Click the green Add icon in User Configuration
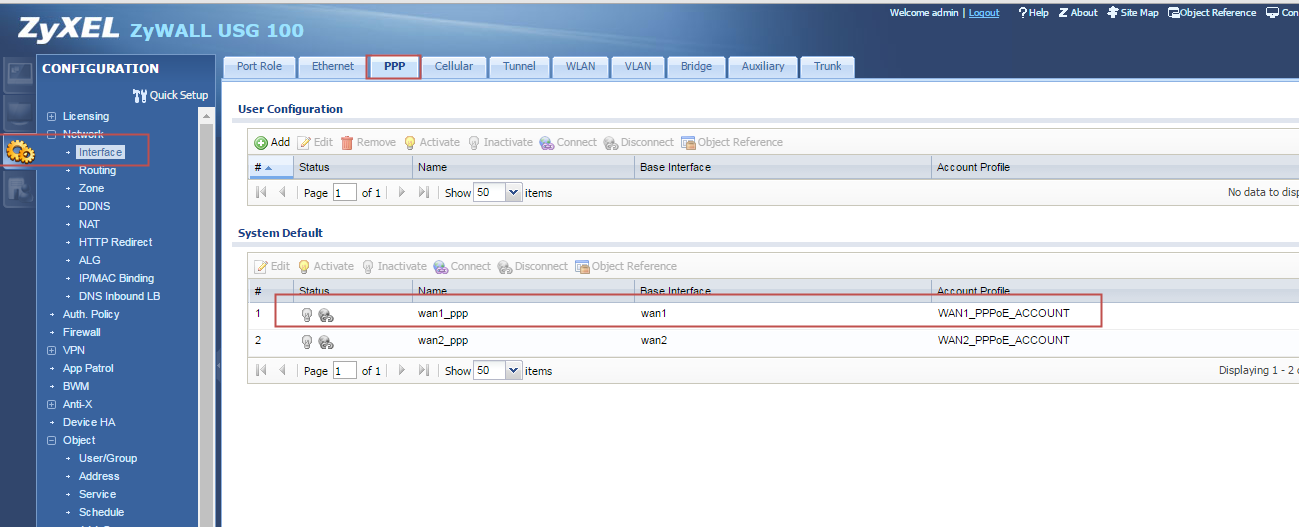The width and height of the screenshot is (1299, 527). [261, 143]
